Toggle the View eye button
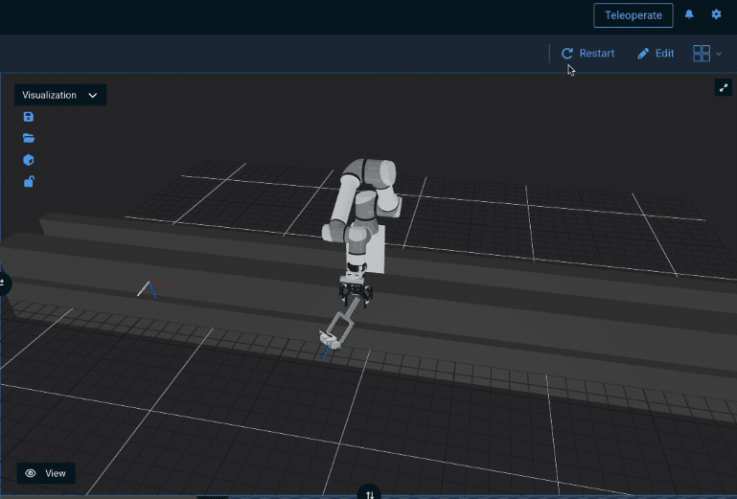Viewport: 737px width, 499px height. 46,473
